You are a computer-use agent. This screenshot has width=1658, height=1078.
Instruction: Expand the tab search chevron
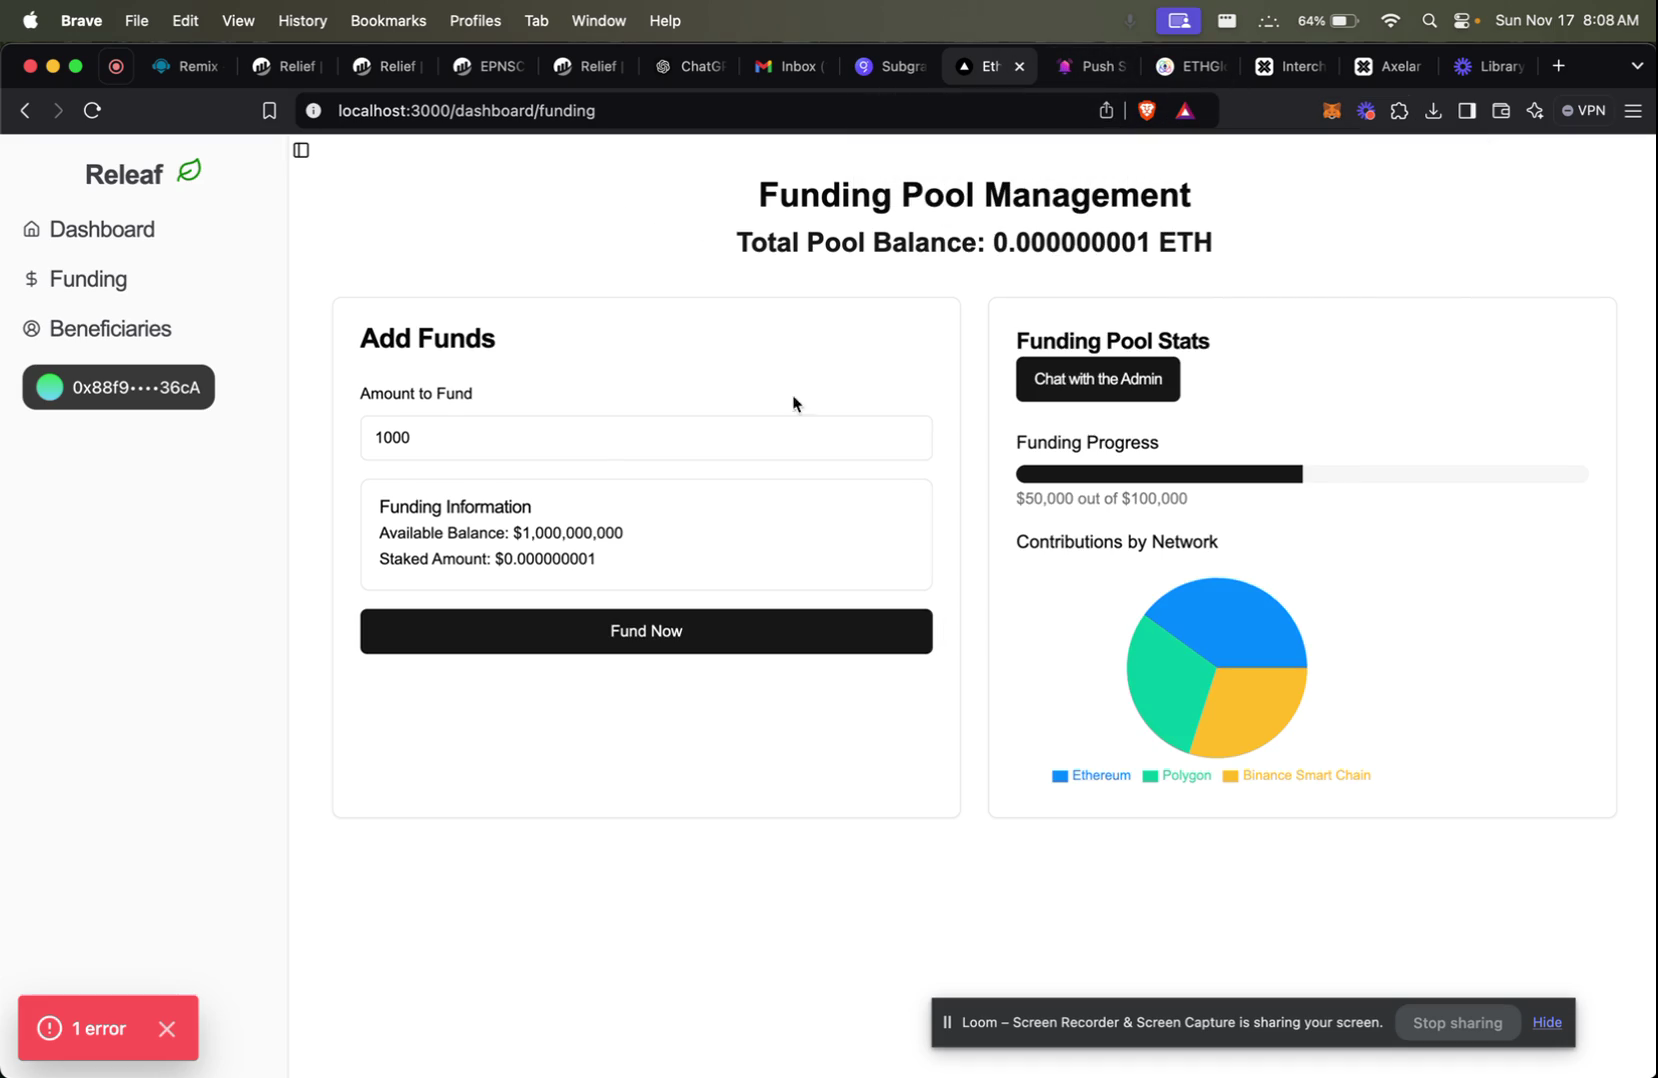(x=1637, y=66)
